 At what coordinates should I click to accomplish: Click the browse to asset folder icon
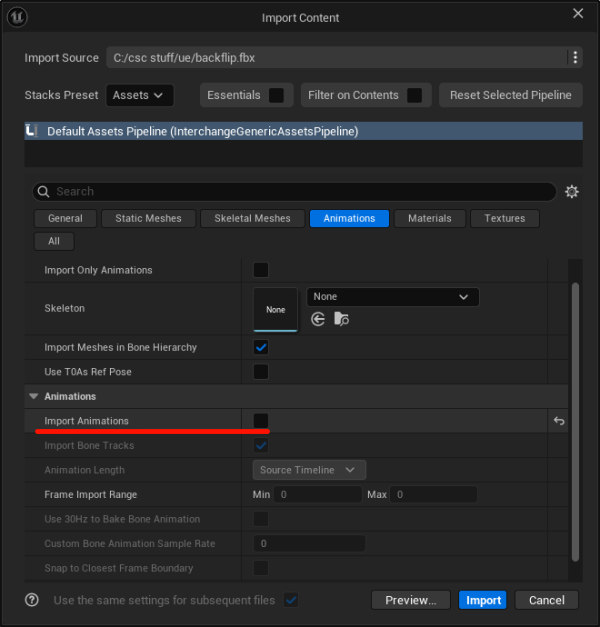[x=342, y=319]
